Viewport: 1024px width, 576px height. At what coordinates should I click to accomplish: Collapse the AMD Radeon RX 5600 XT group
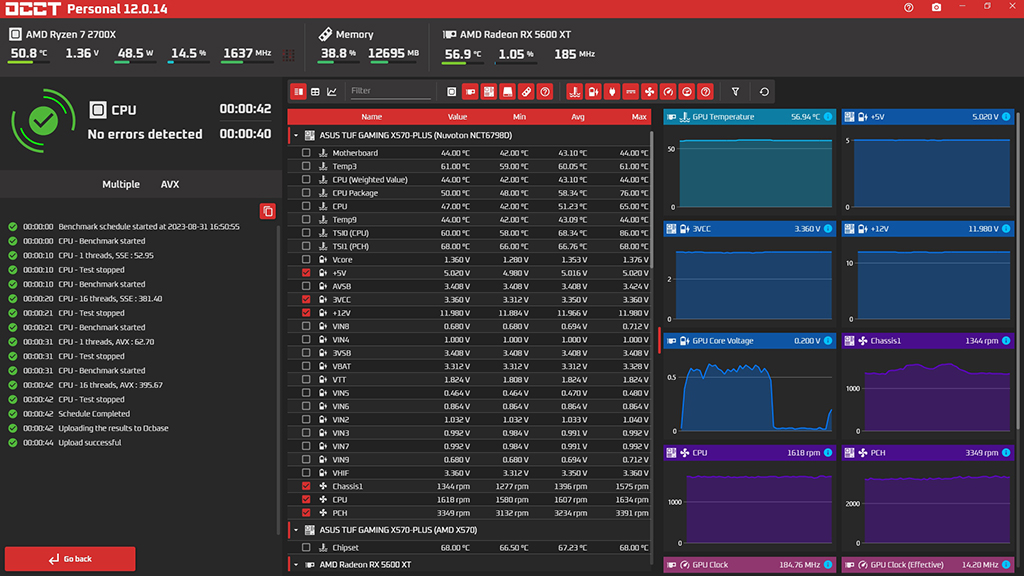[296, 565]
